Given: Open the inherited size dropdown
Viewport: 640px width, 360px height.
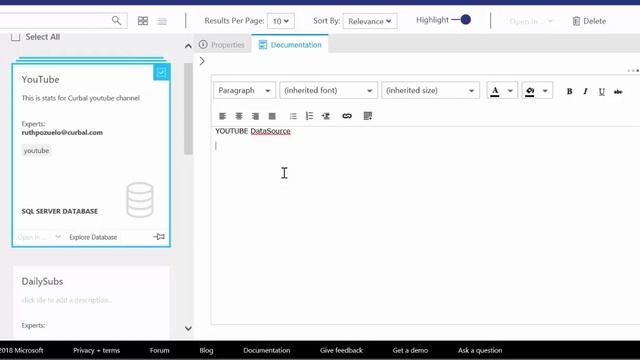Looking at the screenshot, I should [x=430, y=91].
